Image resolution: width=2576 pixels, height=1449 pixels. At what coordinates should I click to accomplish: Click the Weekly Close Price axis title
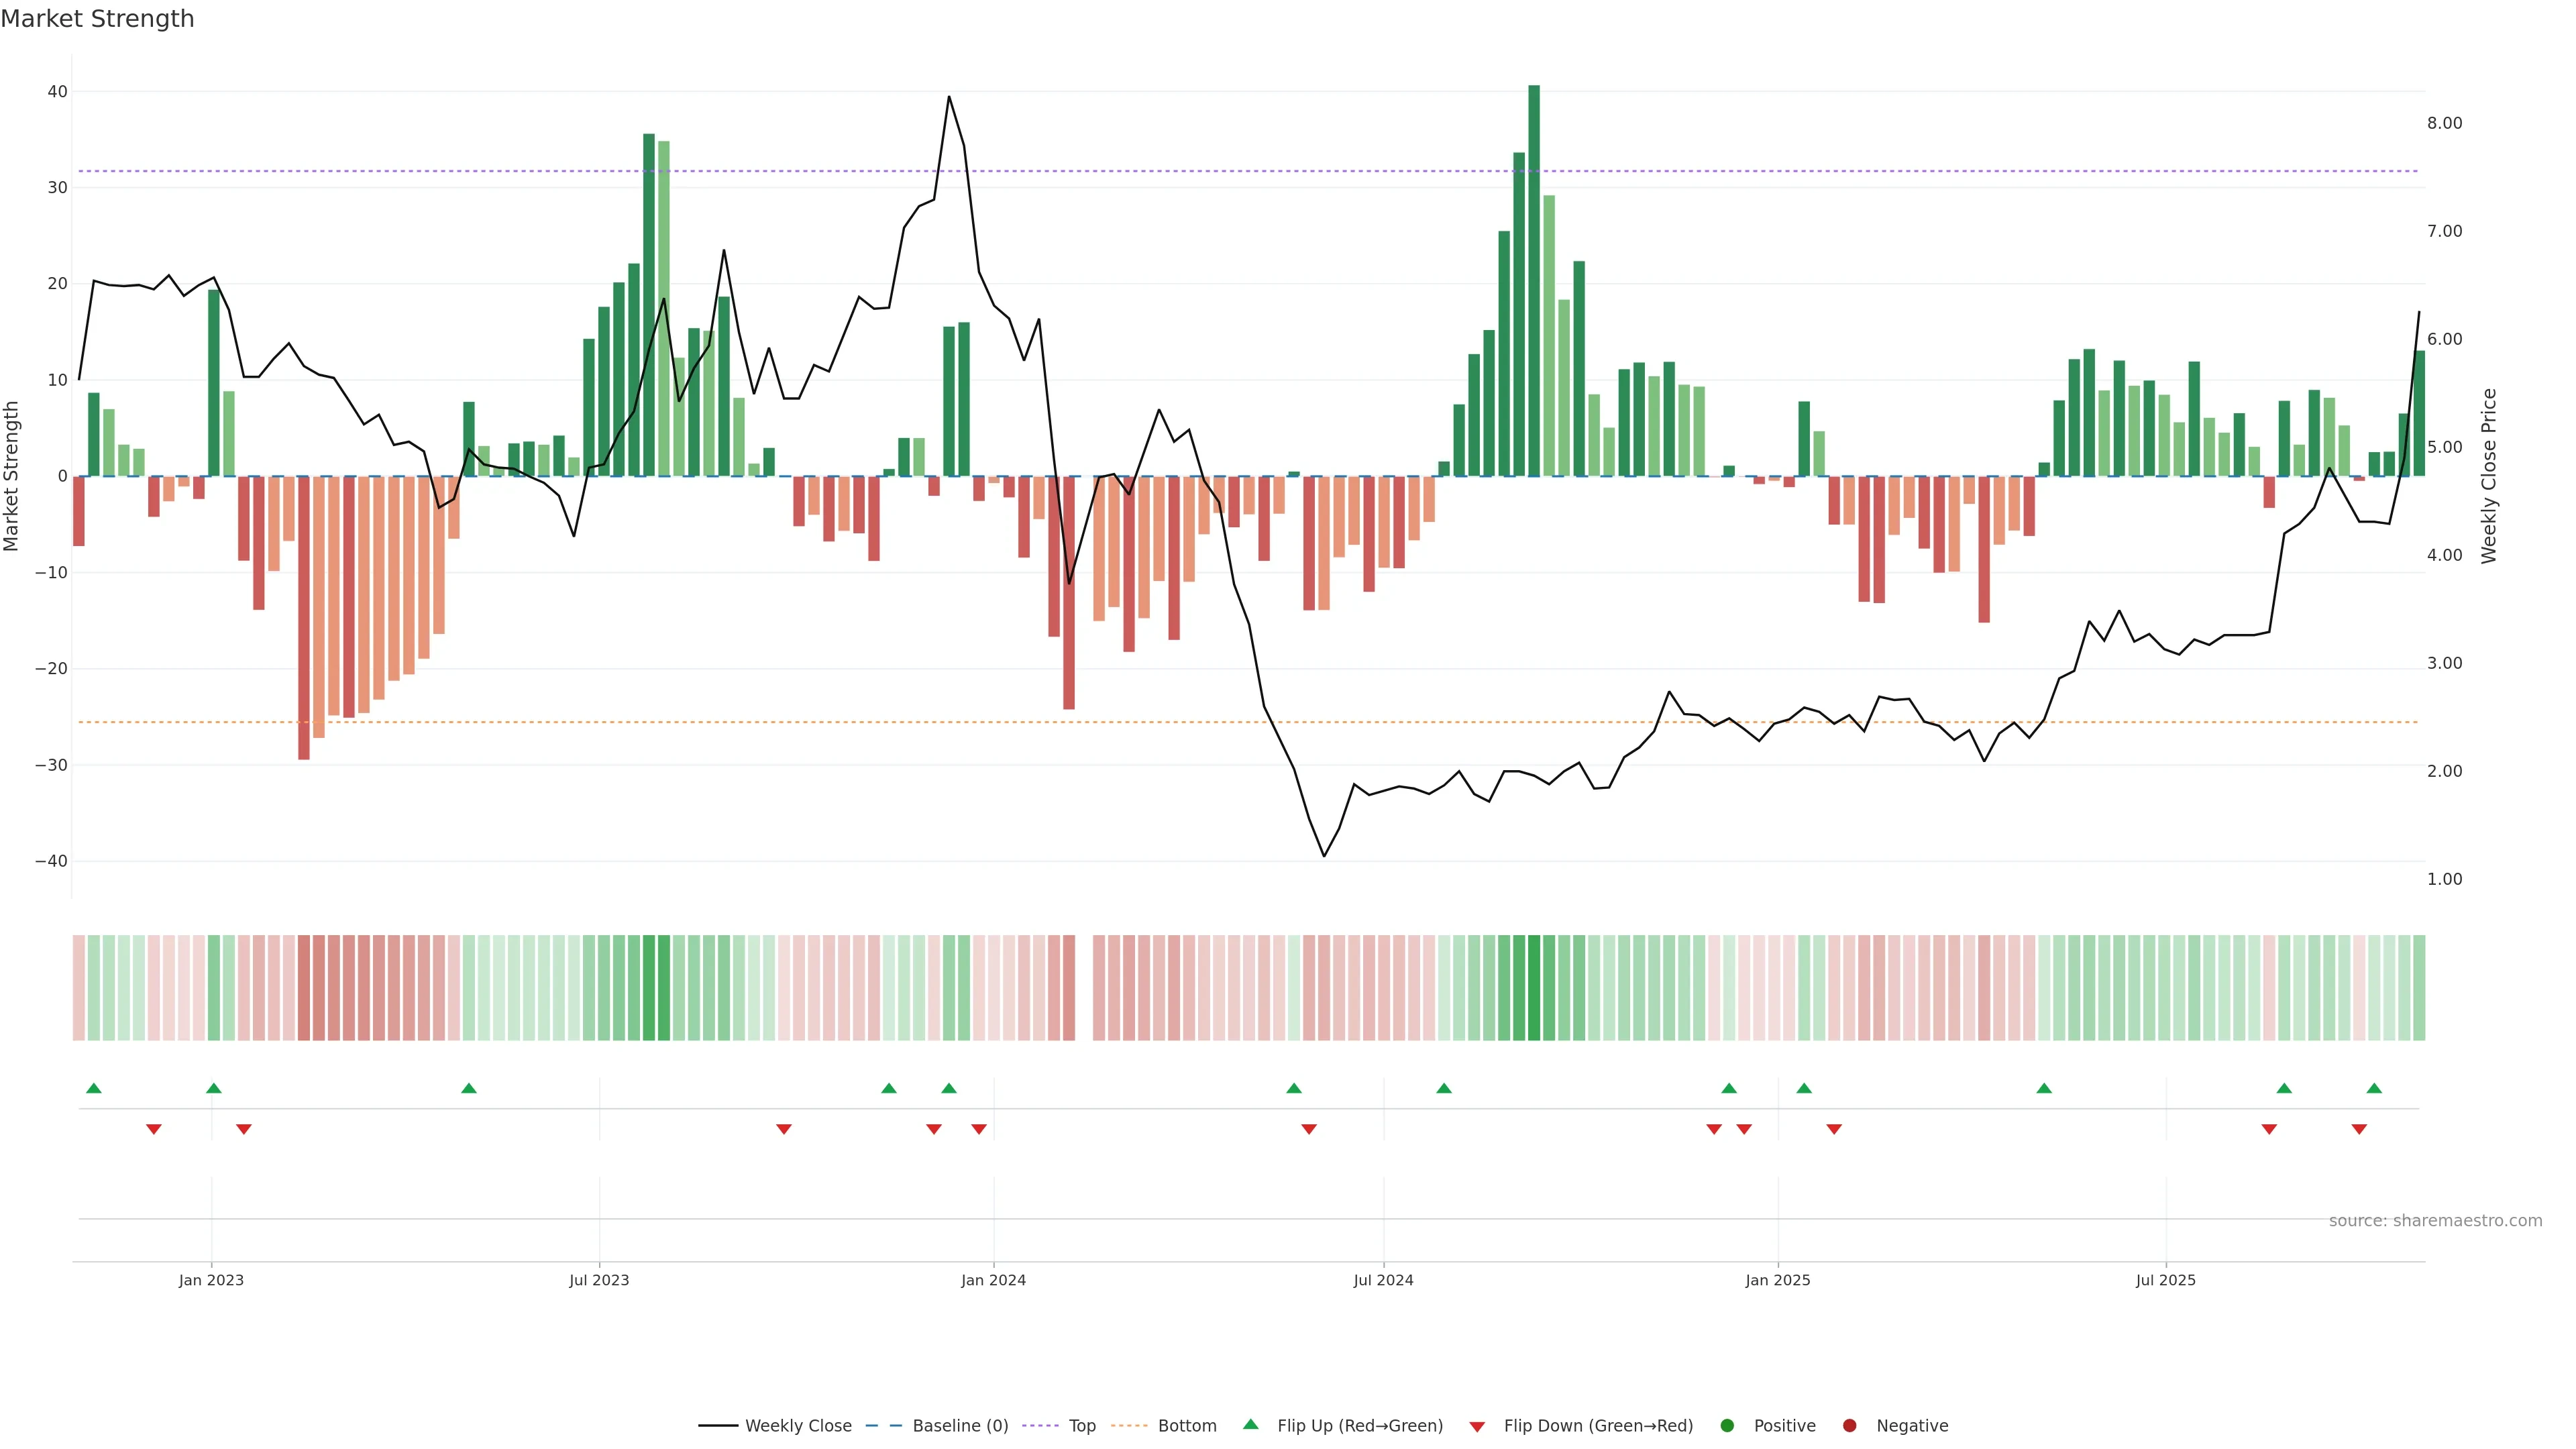click(2489, 476)
